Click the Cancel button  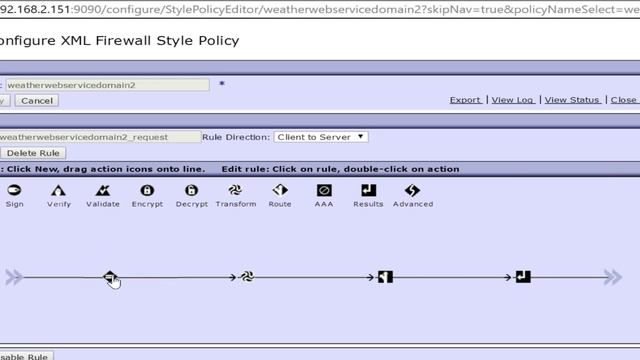[x=37, y=101]
